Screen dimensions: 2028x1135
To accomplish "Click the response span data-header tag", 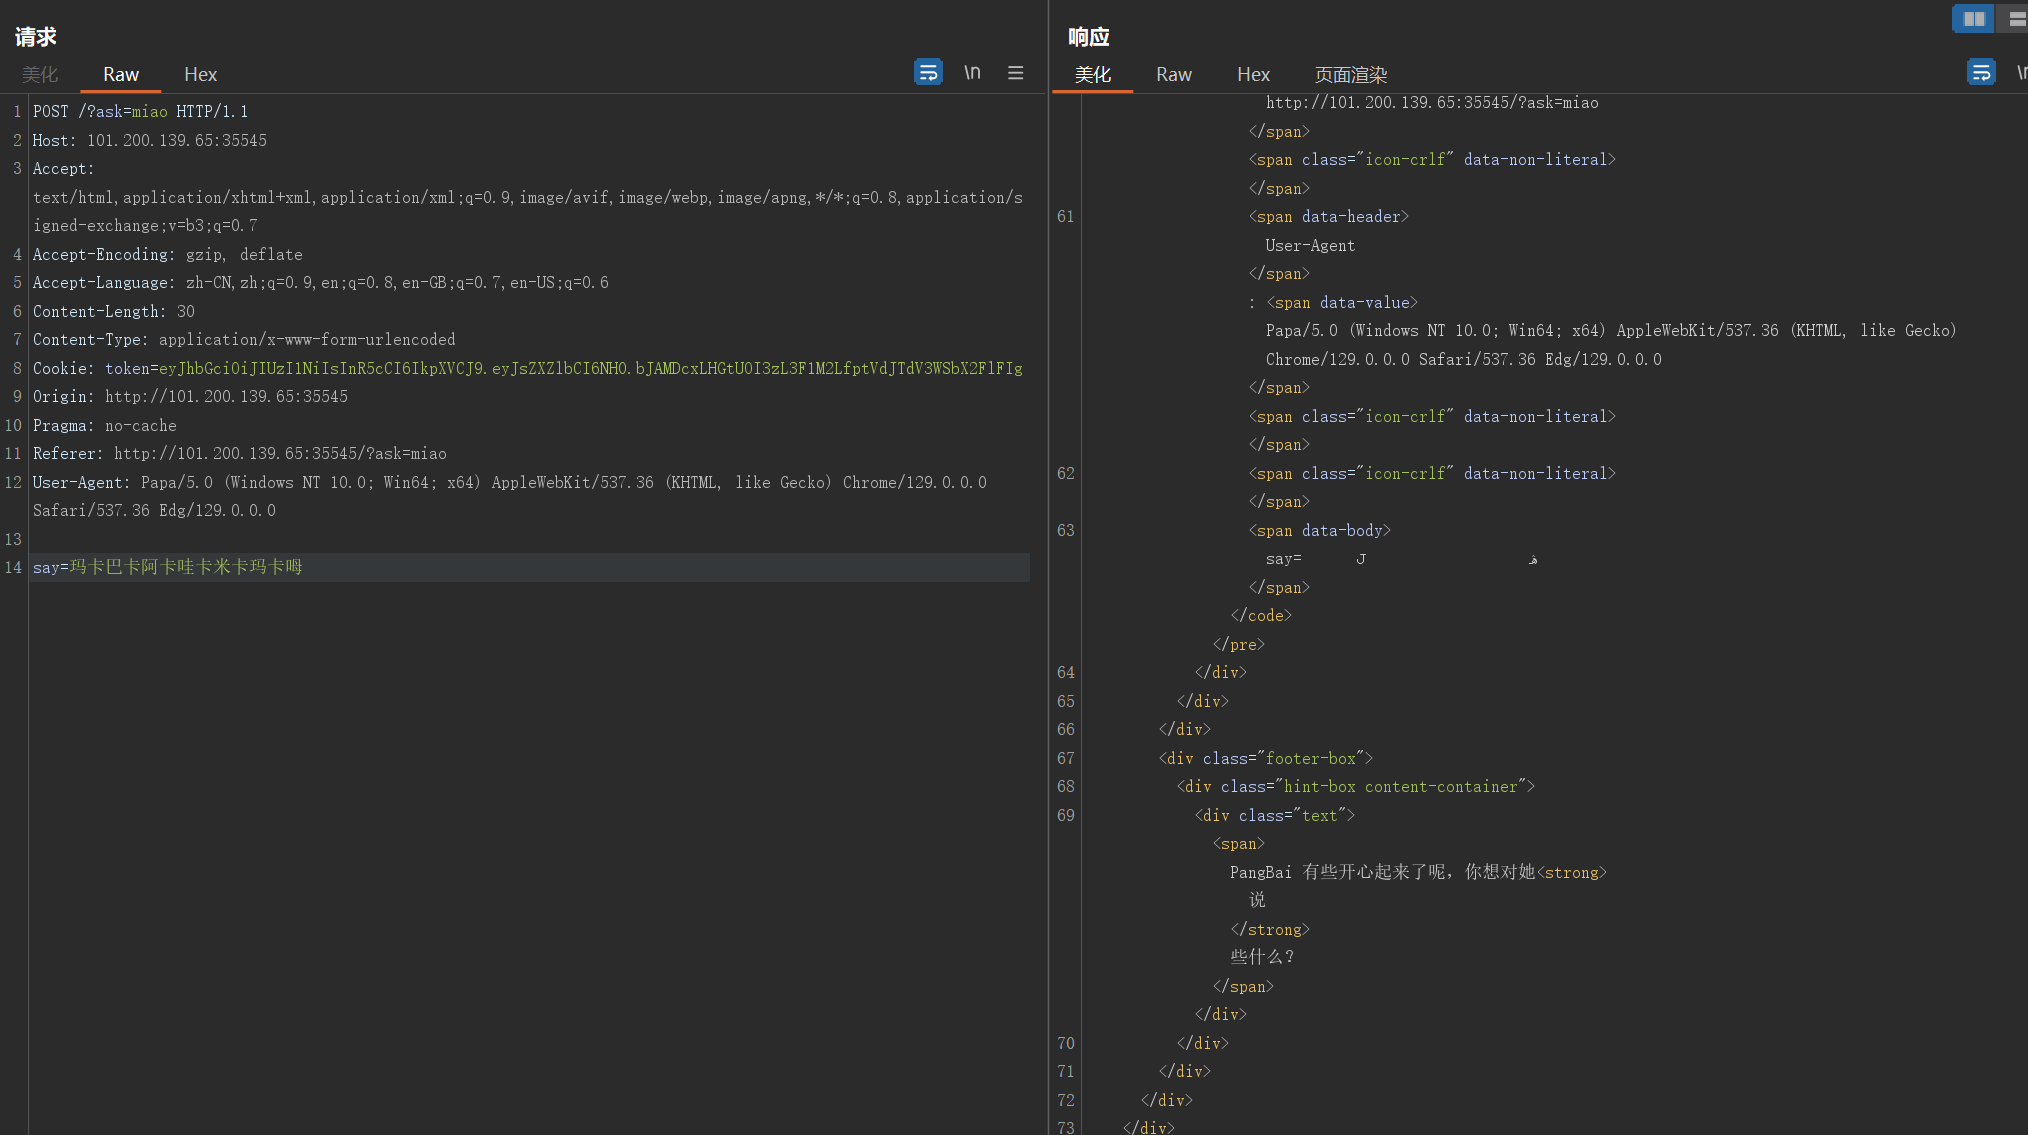I will pos(1328,216).
